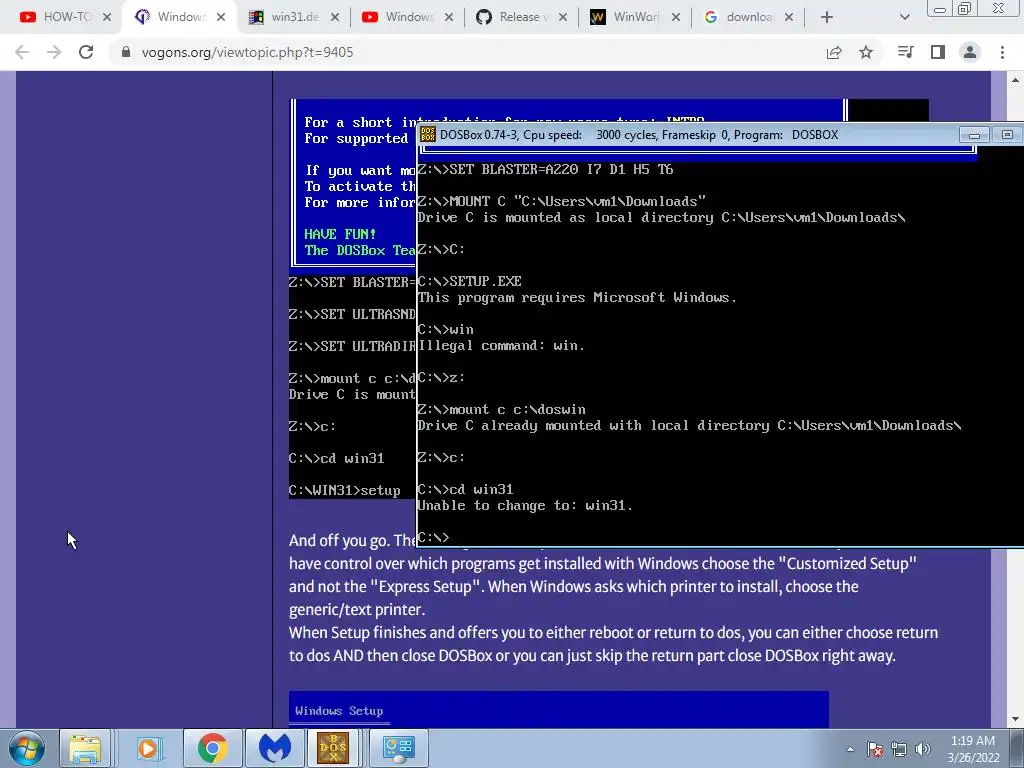This screenshot has width=1024, height=768.
Task: Click the DOSBox taskbar icon
Action: coord(333,748)
